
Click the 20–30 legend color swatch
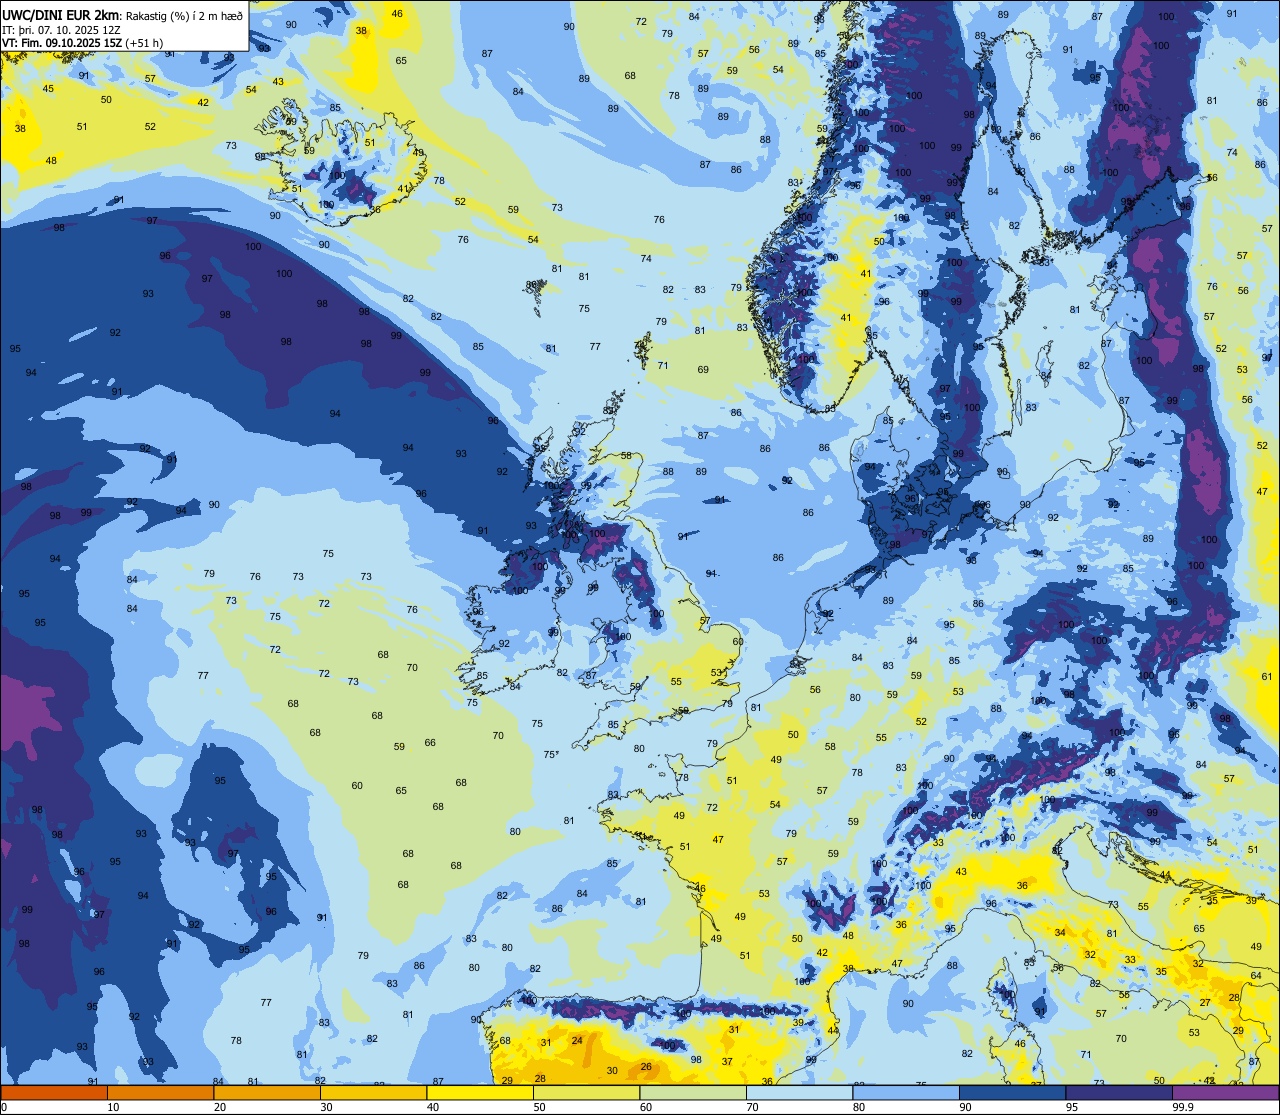(267, 1093)
